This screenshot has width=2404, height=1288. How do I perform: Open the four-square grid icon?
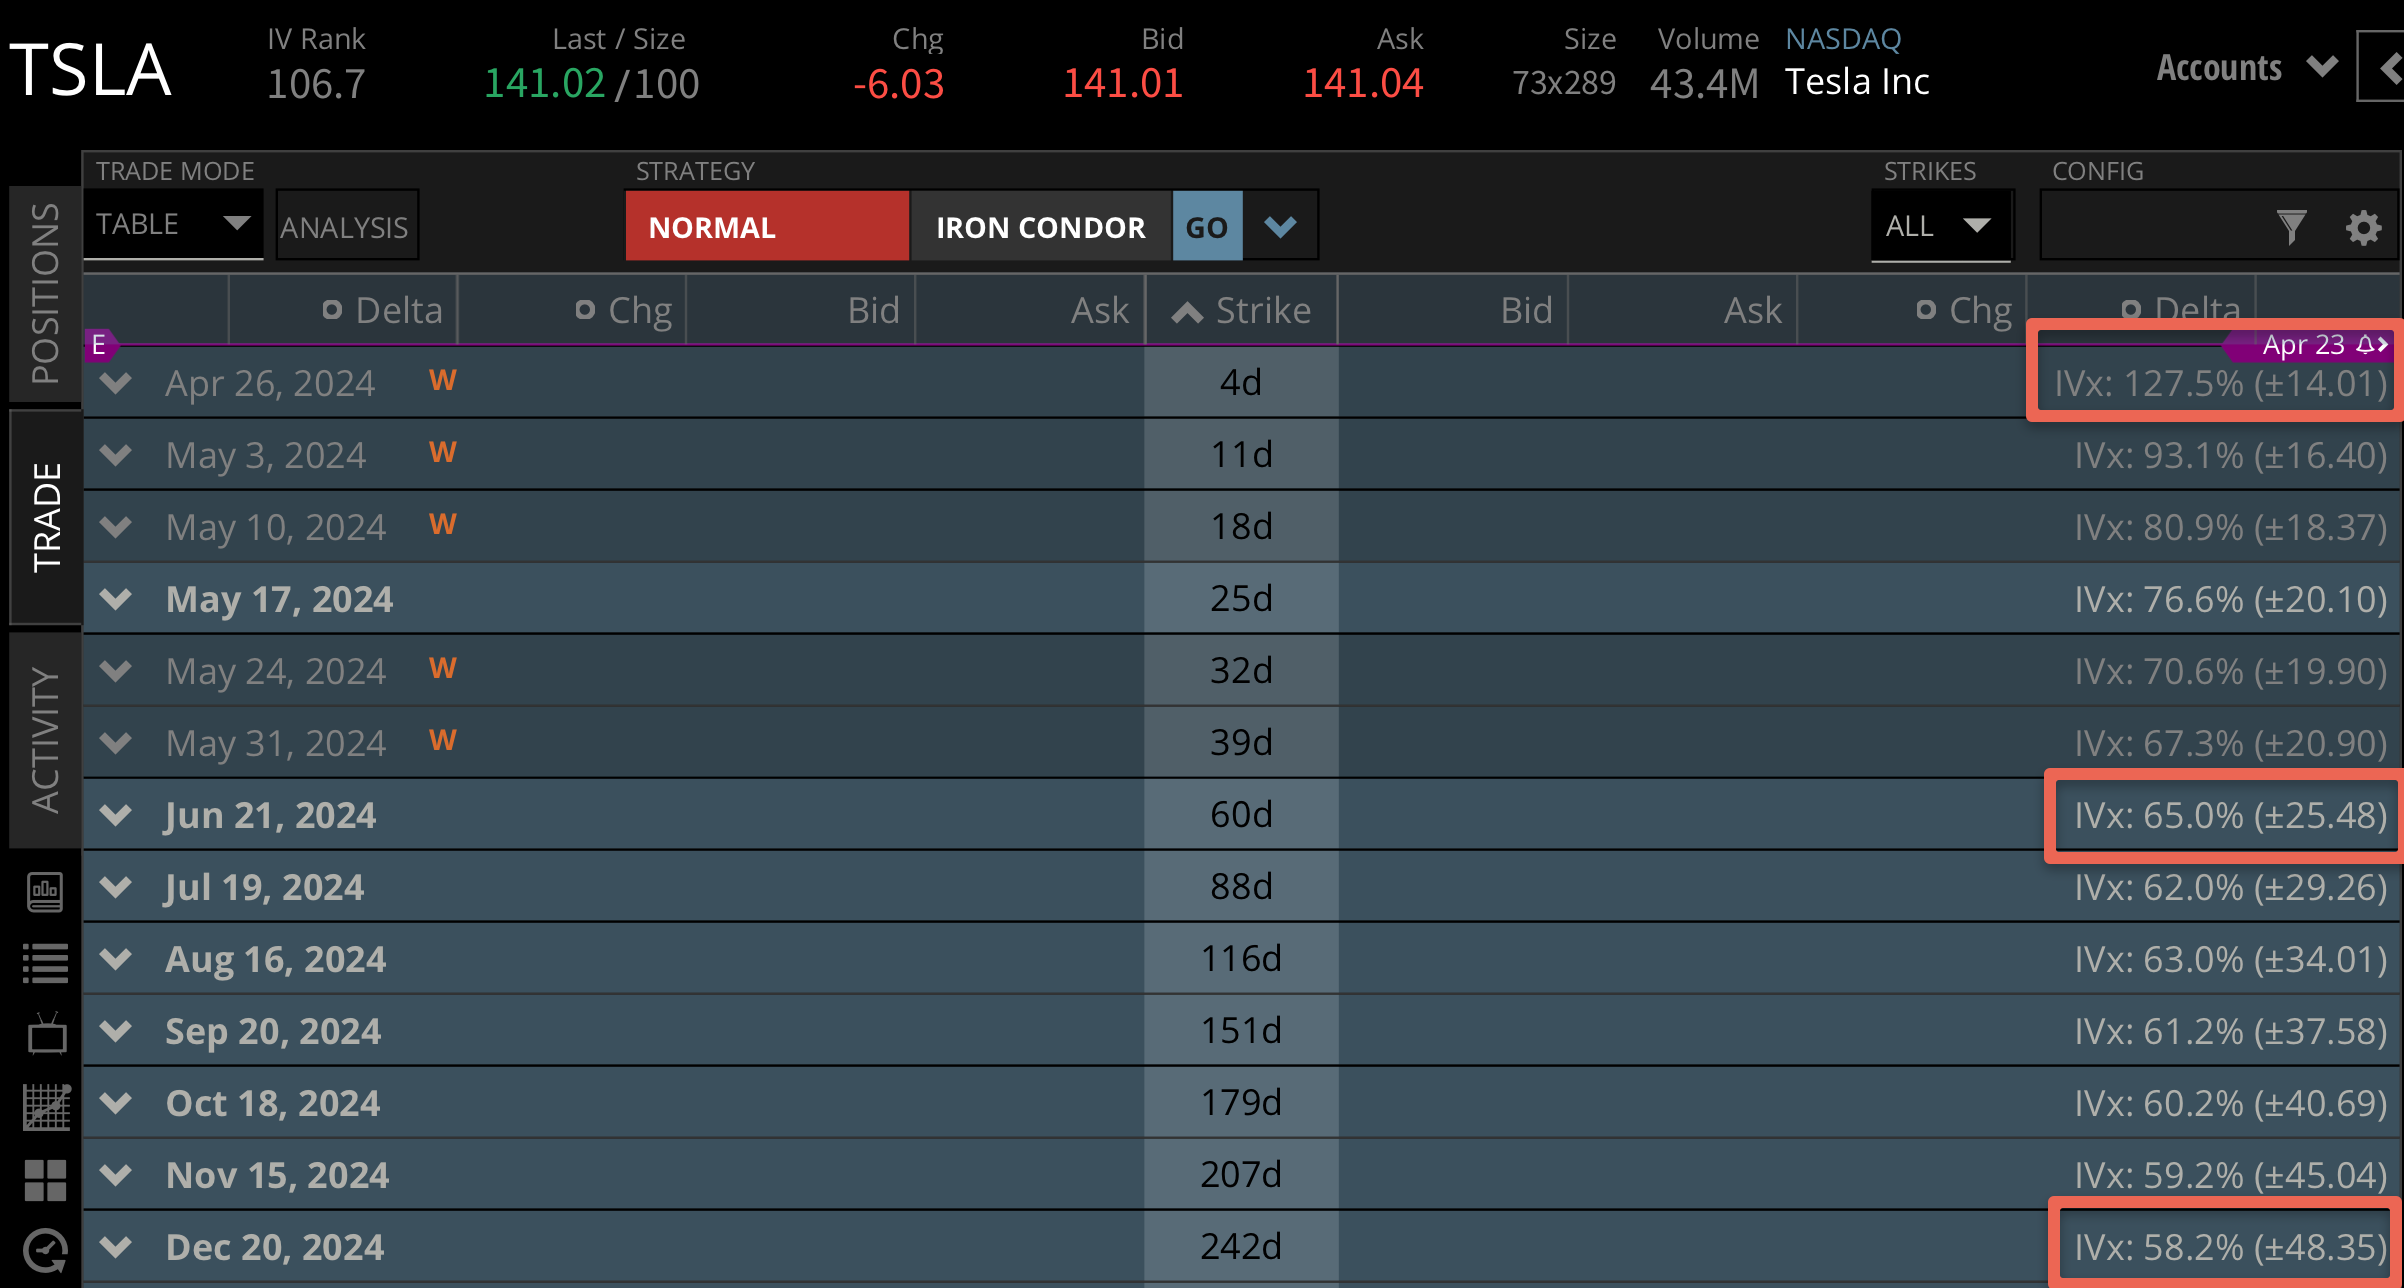[45, 1180]
